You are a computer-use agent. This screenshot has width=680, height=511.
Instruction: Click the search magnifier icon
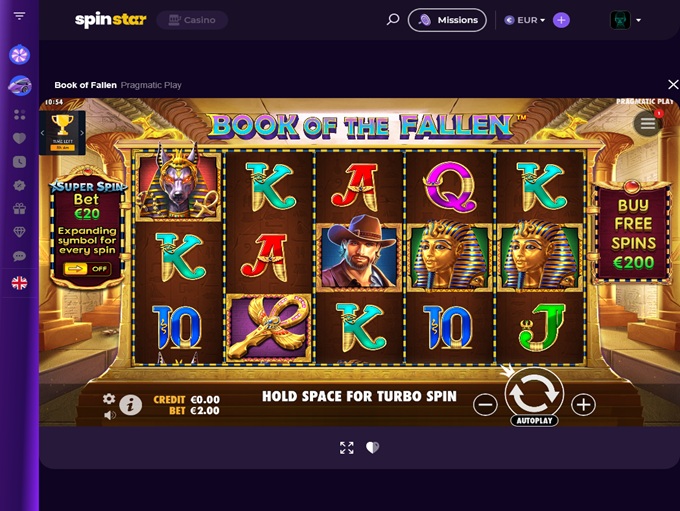pos(393,20)
